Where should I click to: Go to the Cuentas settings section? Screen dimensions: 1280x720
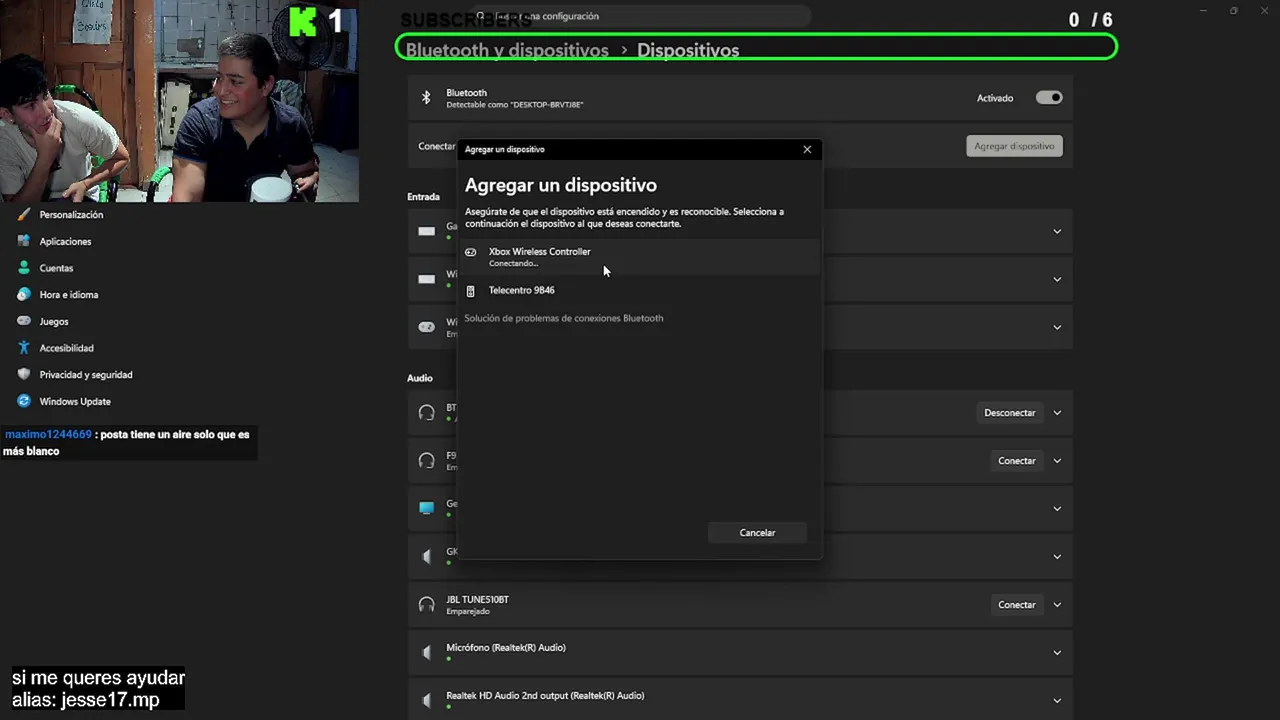click(56, 268)
